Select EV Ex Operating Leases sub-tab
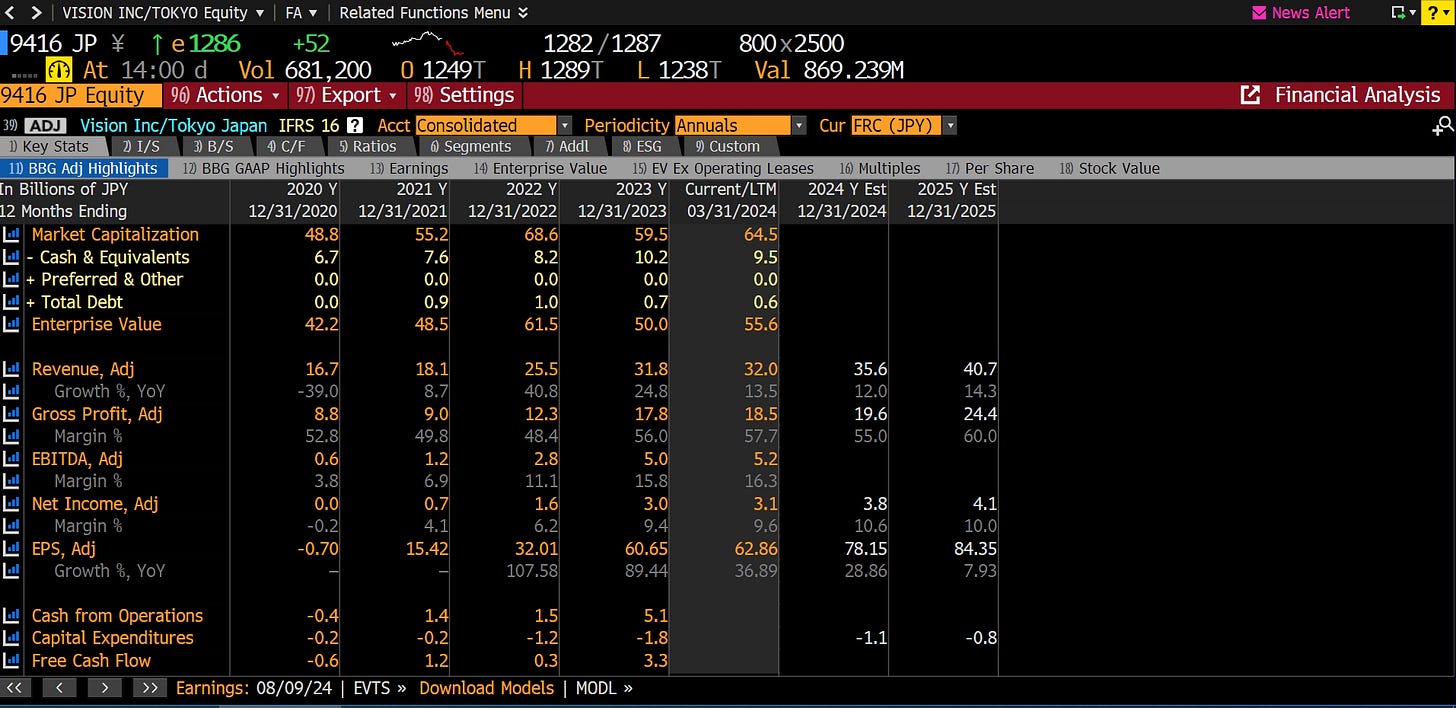This screenshot has width=1456, height=708. pos(723,168)
